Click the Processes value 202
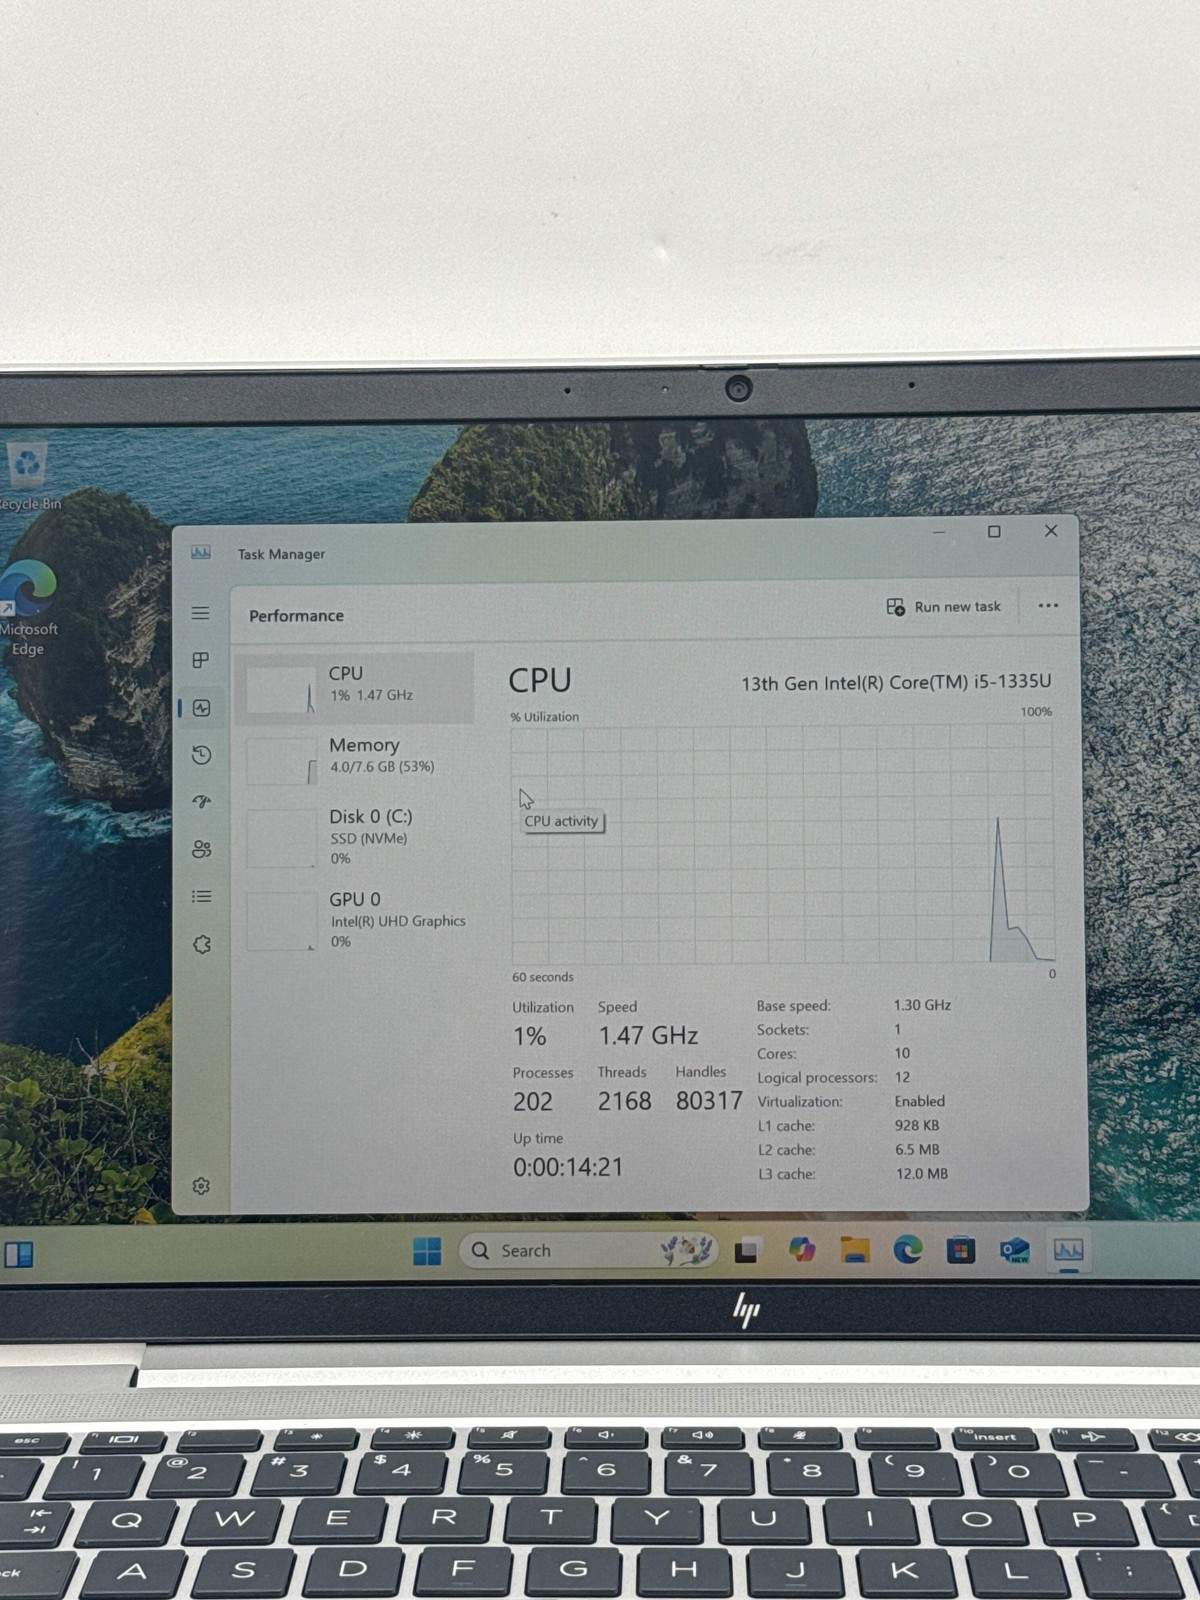 click(533, 1101)
